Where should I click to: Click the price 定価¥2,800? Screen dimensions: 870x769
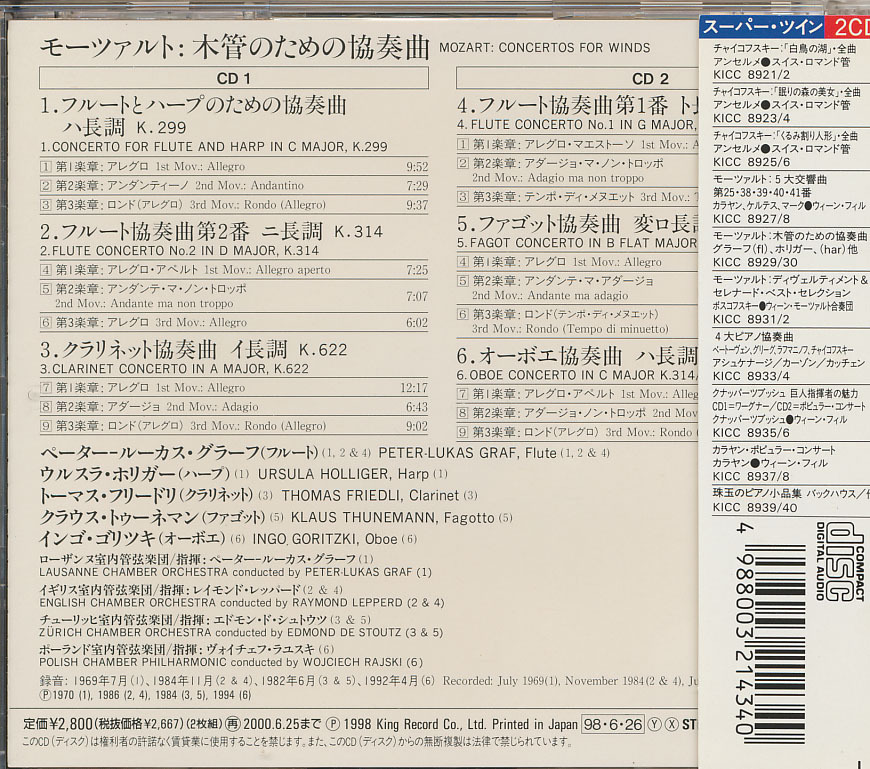click(58, 724)
